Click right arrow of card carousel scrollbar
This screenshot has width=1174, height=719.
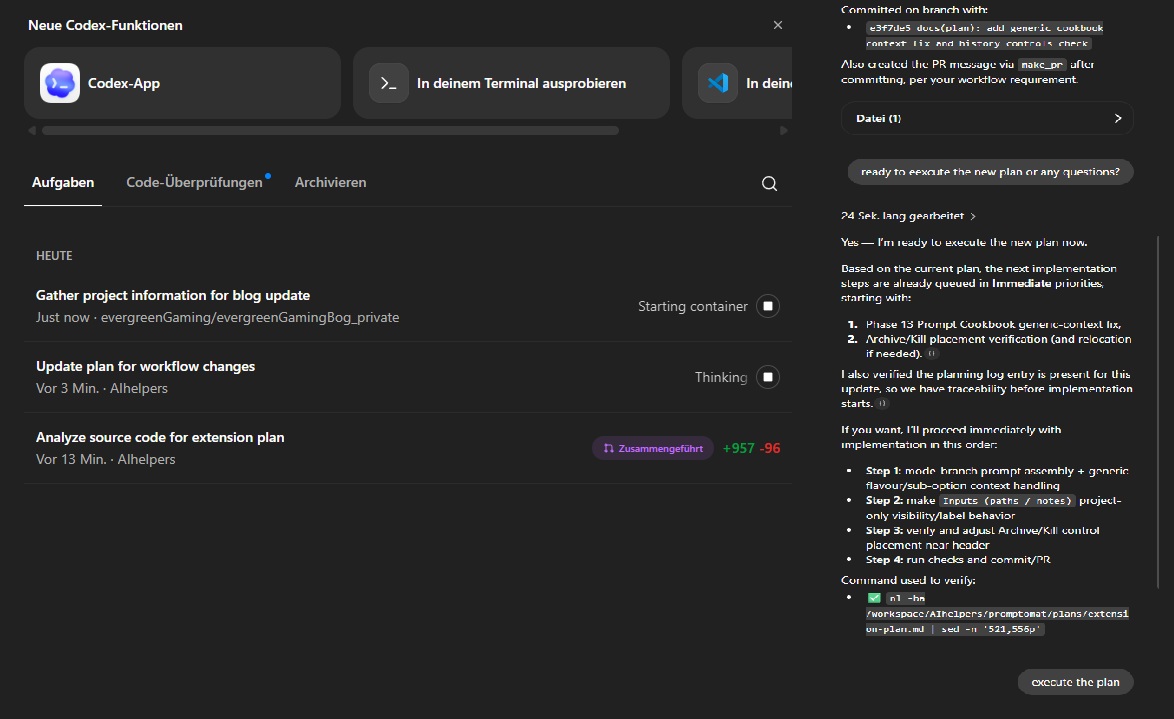(x=783, y=130)
